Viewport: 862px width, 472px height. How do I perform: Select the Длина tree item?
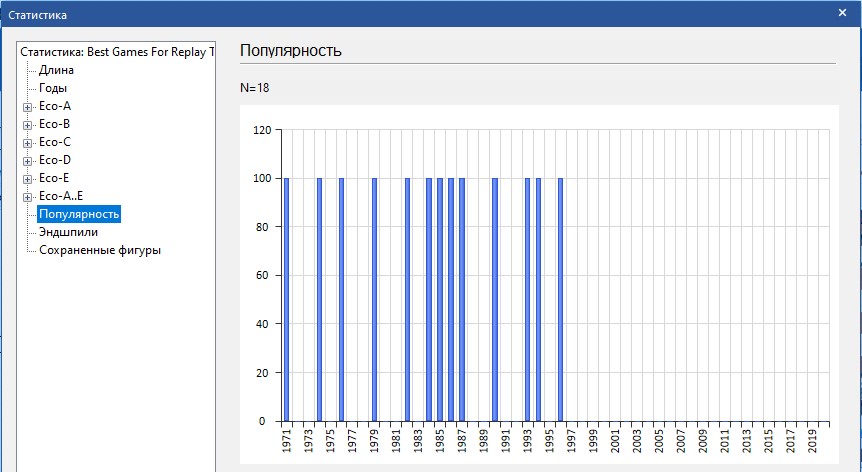coord(56,70)
